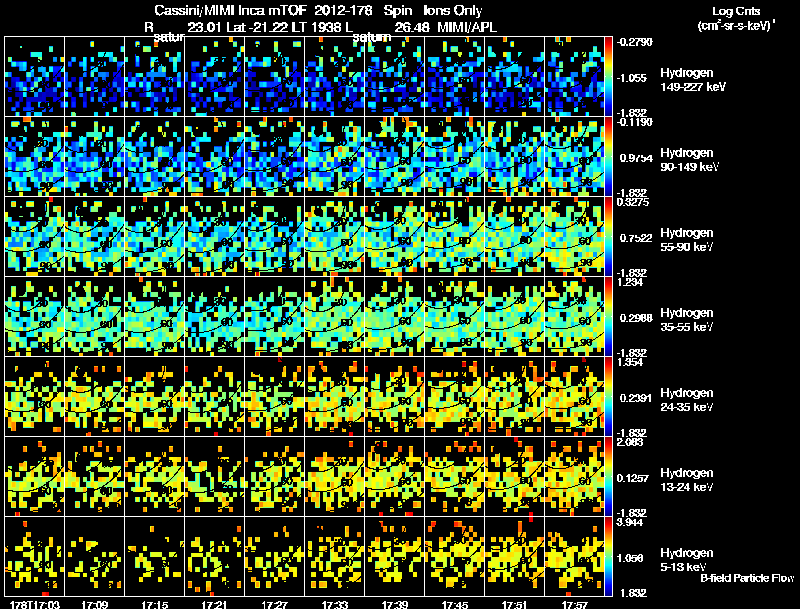This screenshot has width=800, height=609.
Task: Click the B-field Particle Flow label
Action: point(747,578)
